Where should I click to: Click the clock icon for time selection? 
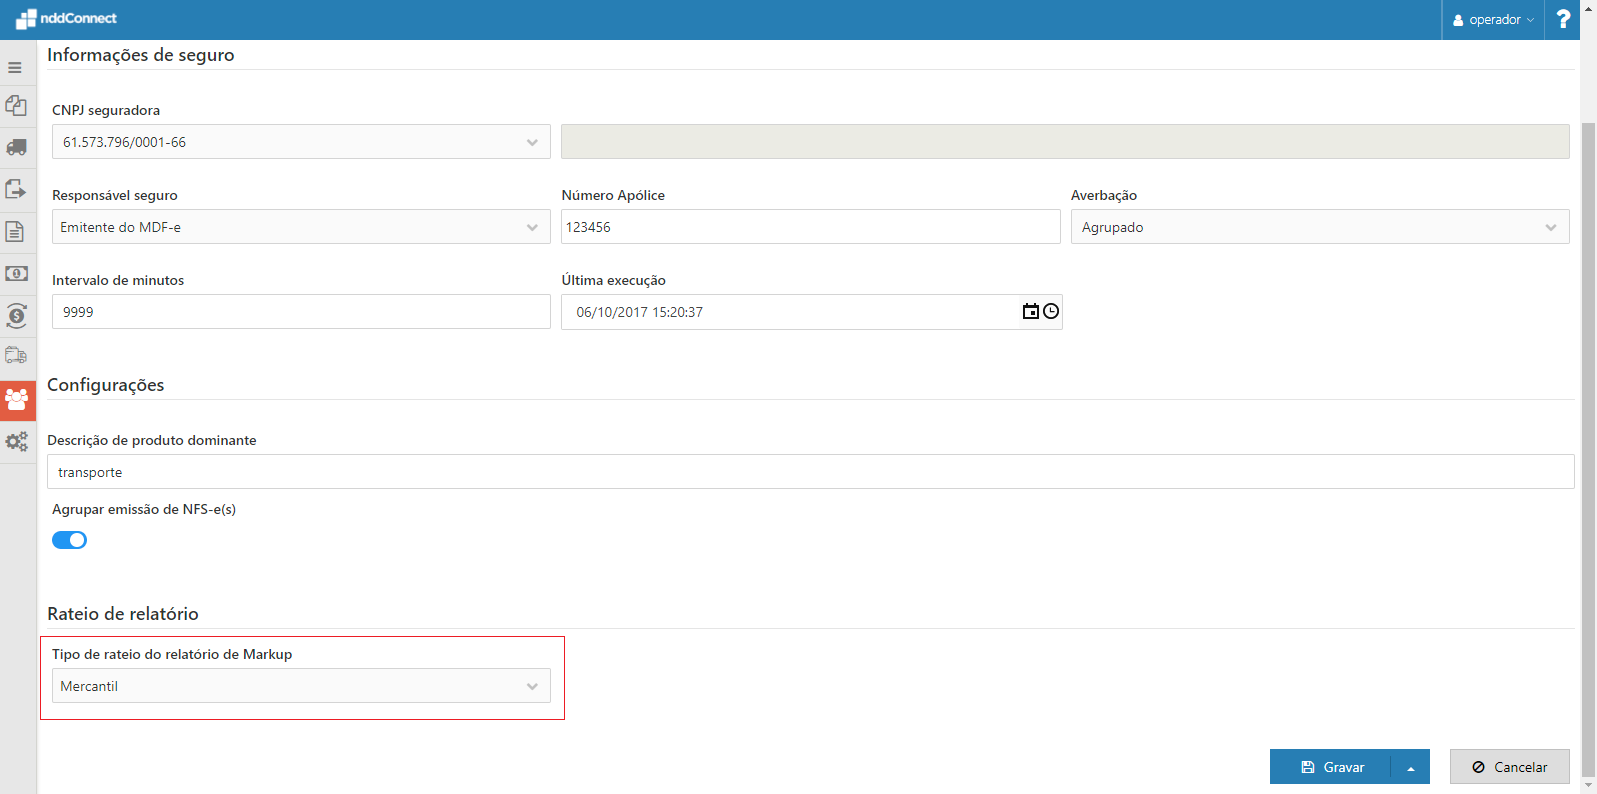1051,312
